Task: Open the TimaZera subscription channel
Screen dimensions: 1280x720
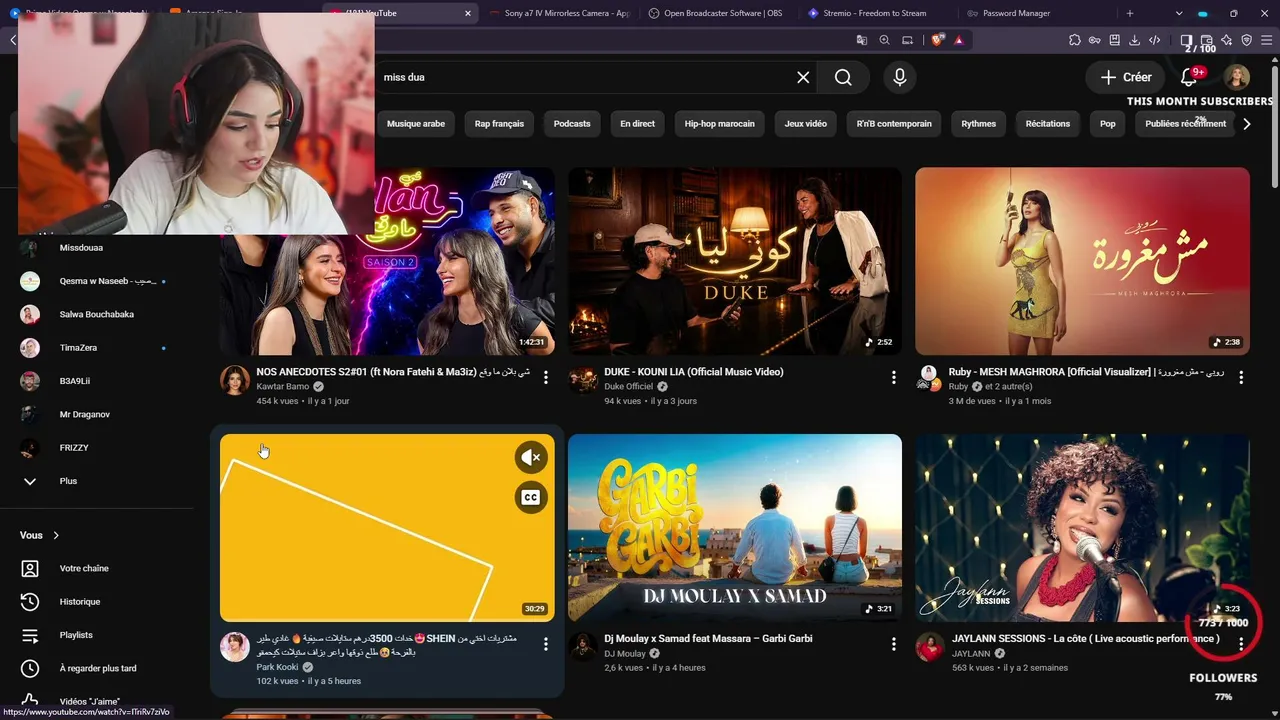Action: (x=98, y=348)
